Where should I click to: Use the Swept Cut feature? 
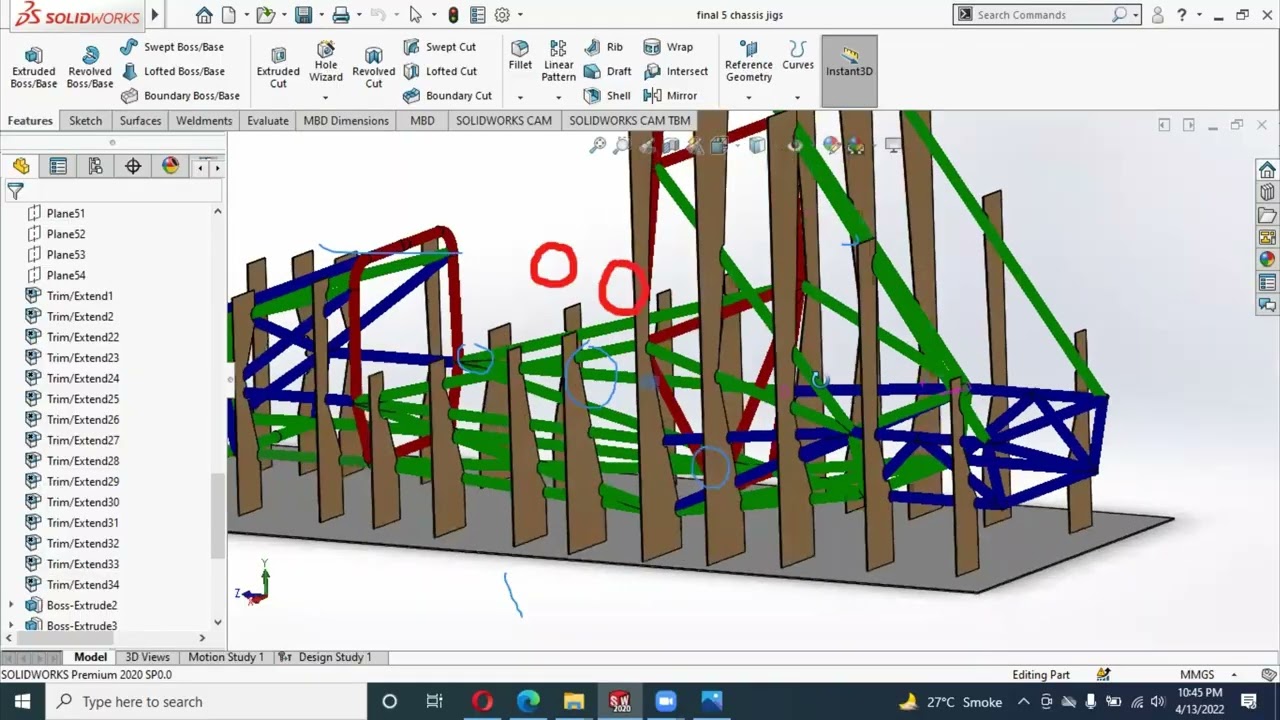point(440,47)
